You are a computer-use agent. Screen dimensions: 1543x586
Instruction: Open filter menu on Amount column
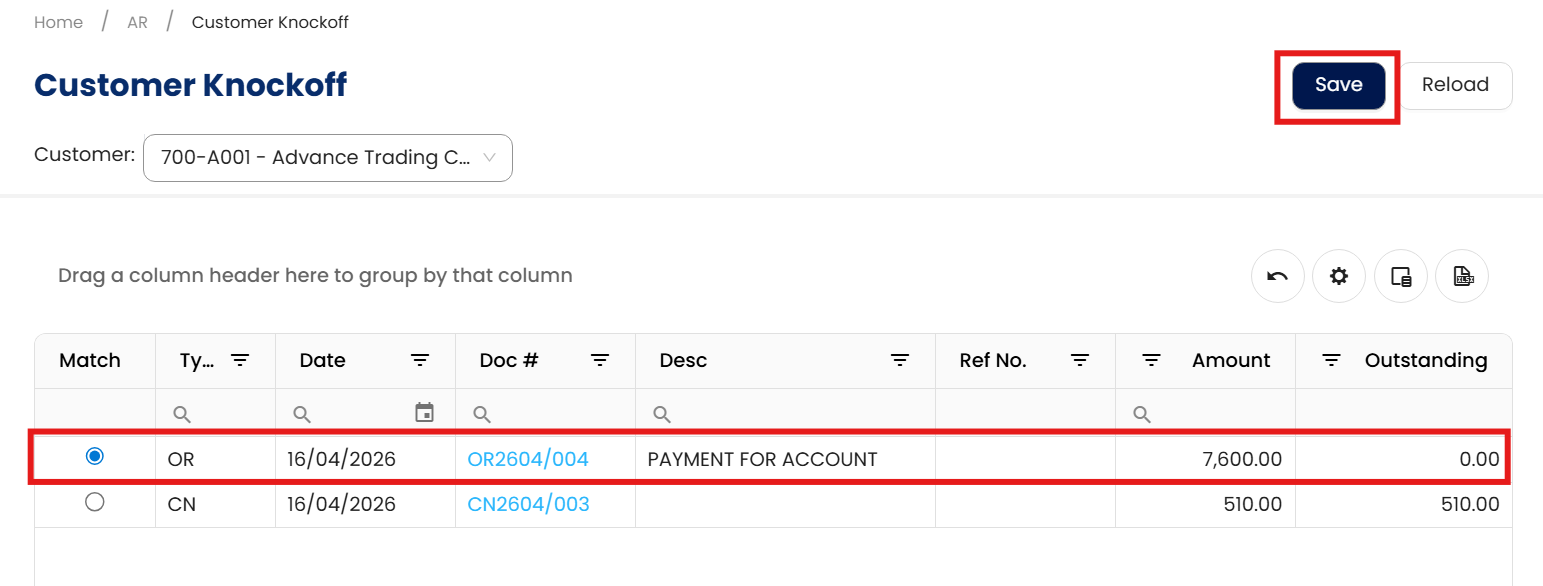click(x=1151, y=361)
